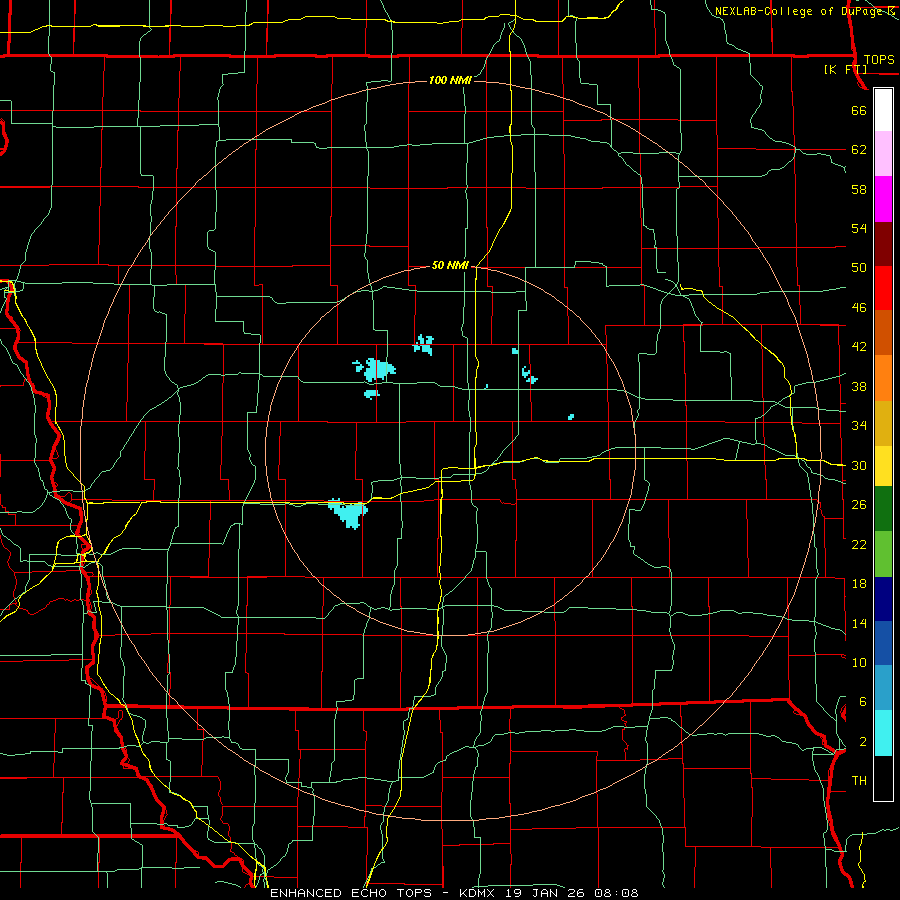The height and width of the screenshot is (900, 900).
Task: Click the 26 legend value
Action: 859,505
